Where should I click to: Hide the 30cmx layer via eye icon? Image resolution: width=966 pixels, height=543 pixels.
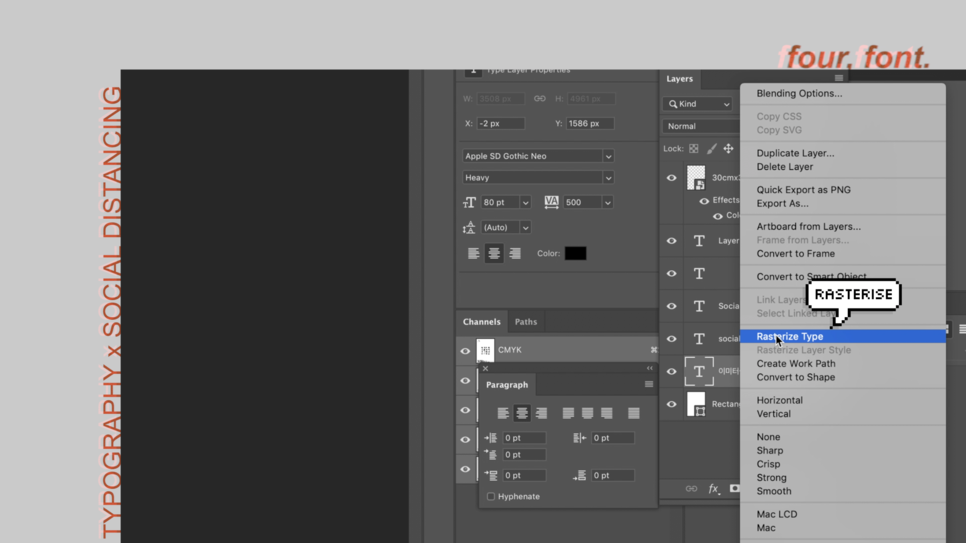(672, 178)
